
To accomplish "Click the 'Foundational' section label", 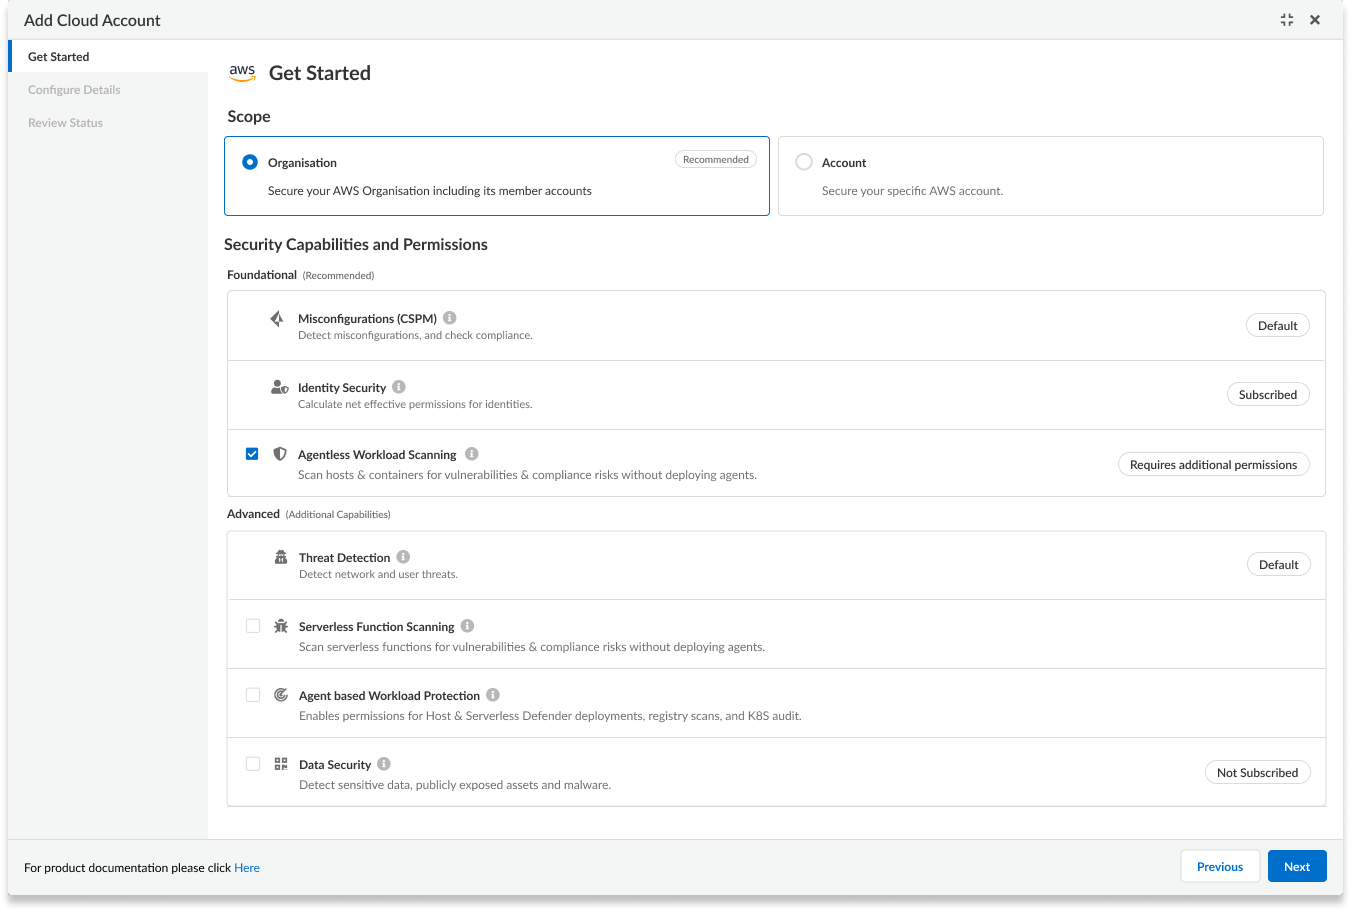I will pos(262,275).
